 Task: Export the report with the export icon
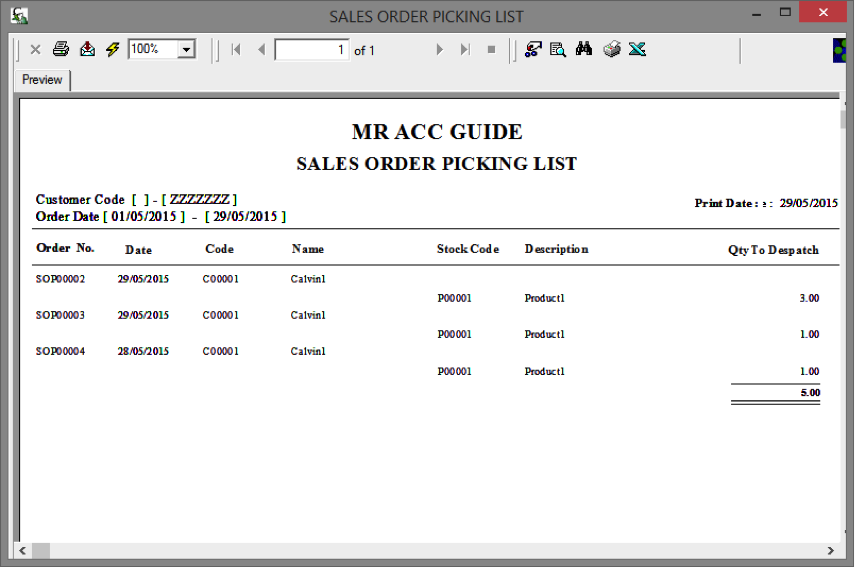coord(87,49)
